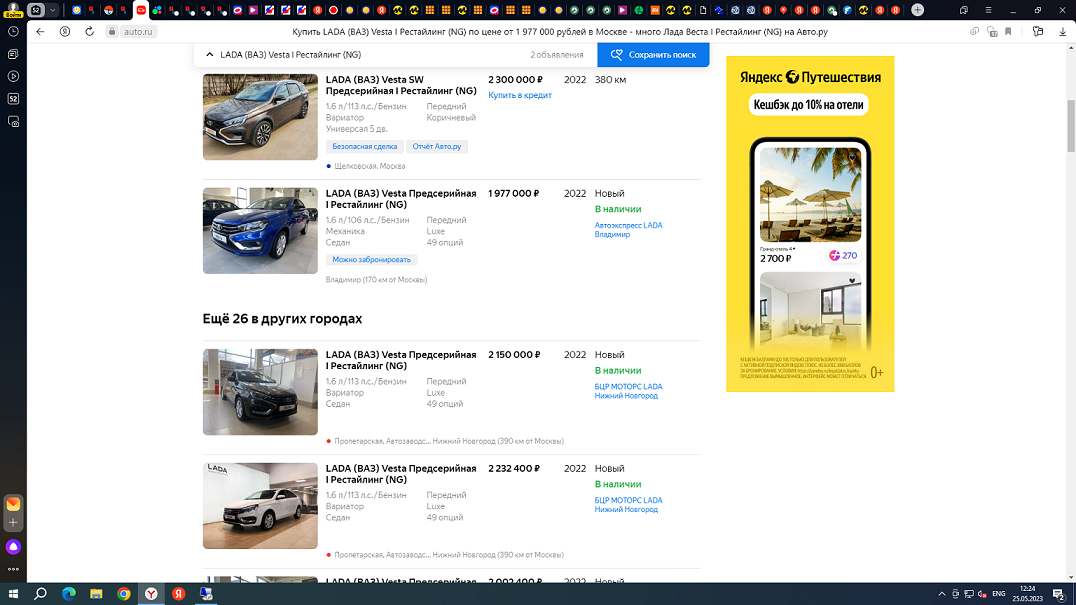
Task: Show hidden tray icons chevron
Action: tap(942, 594)
